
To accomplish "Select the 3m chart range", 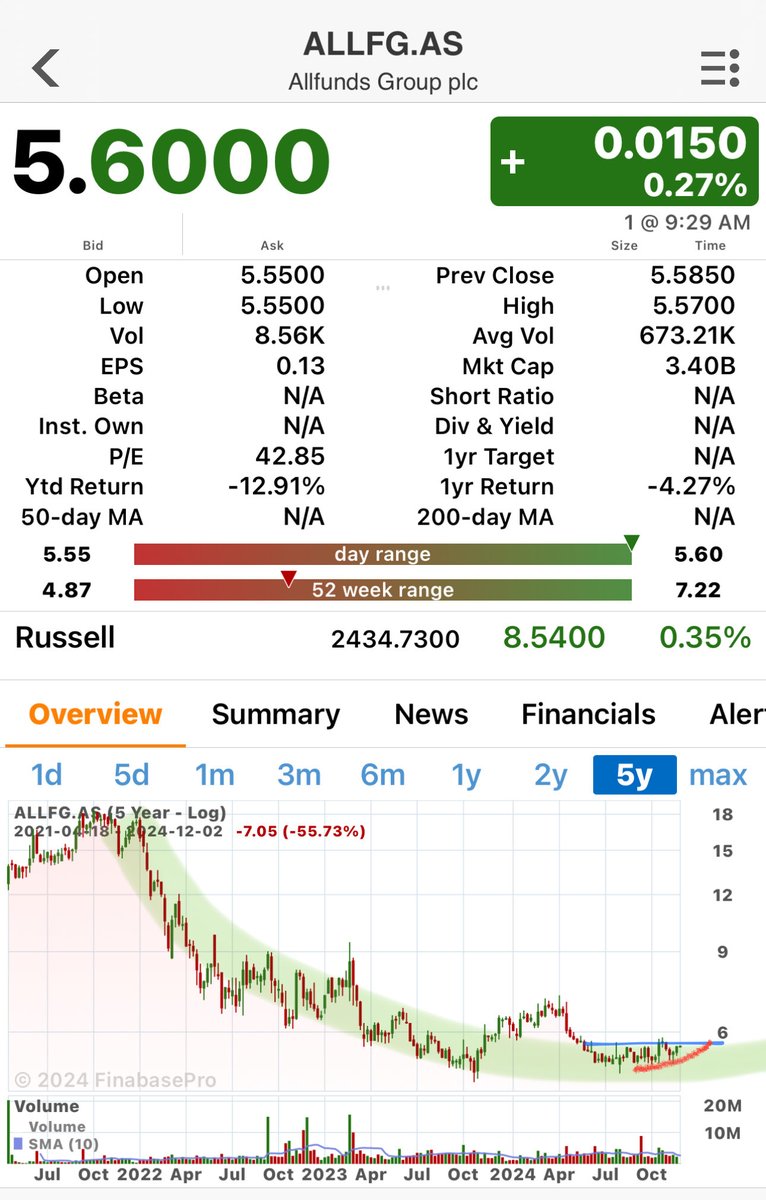I will click(x=299, y=775).
